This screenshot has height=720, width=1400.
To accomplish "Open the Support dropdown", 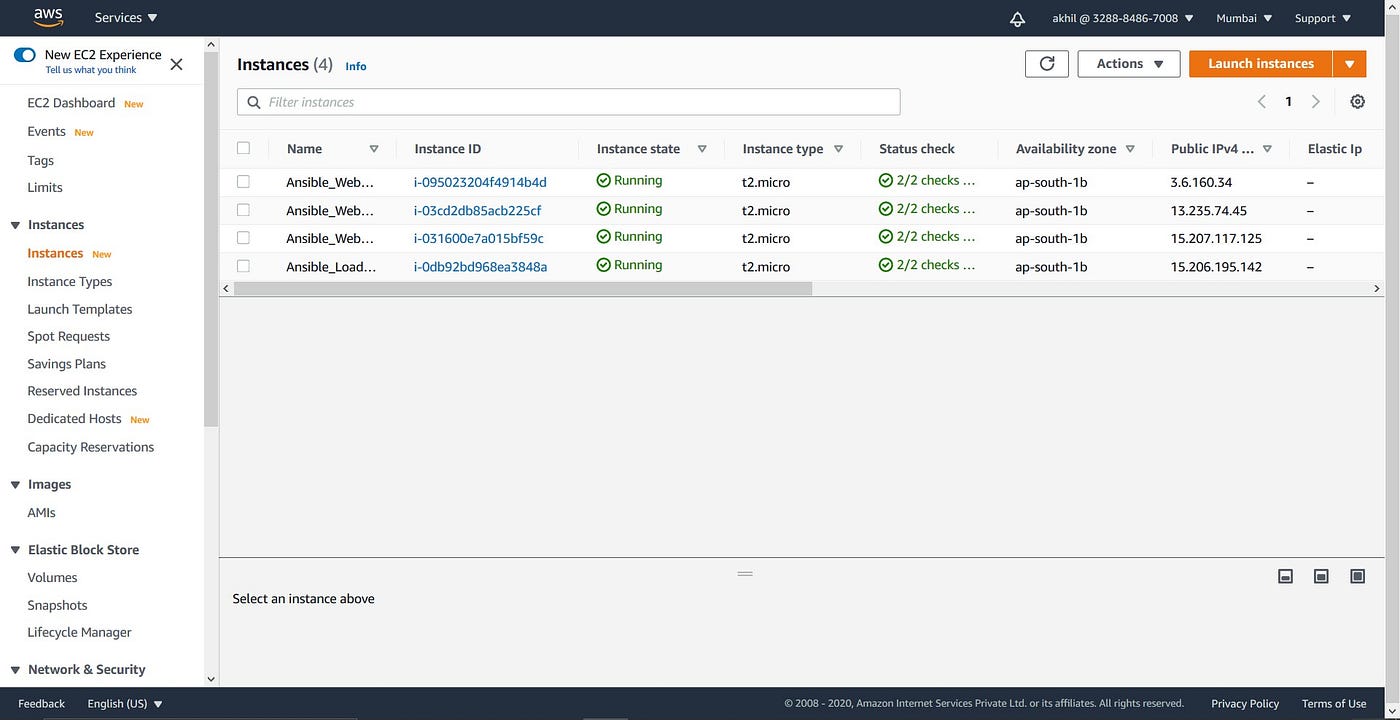I will pyautogui.click(x=1322, y=18).
